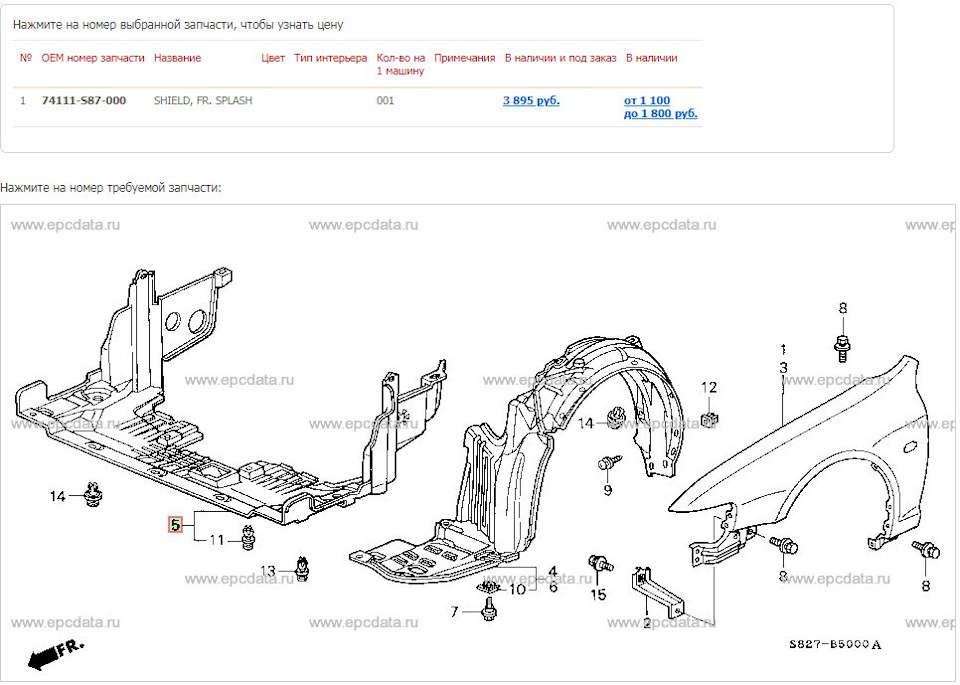Screen dimensions: 960x685
Task: Click the part name SHIELD, FR. SPLASH
Action: coord(203,100)
